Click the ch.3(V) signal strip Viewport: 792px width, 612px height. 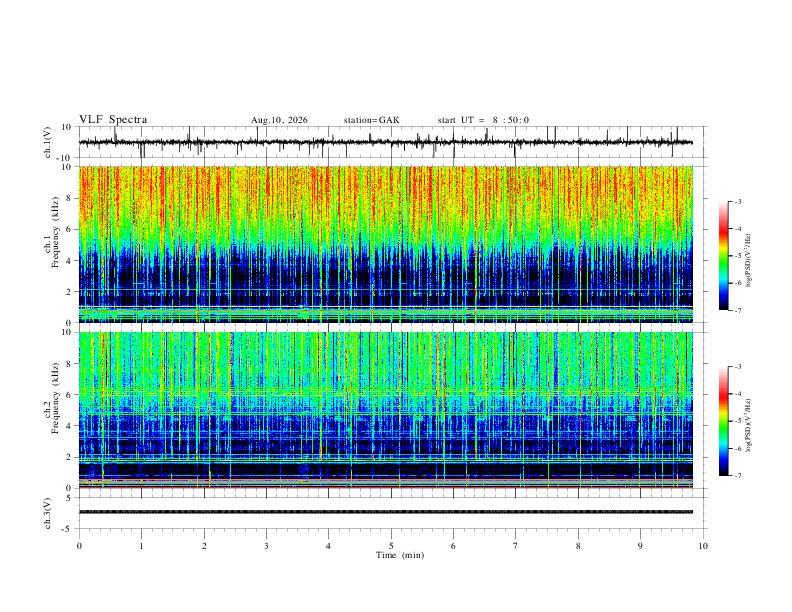click(385, 513)
